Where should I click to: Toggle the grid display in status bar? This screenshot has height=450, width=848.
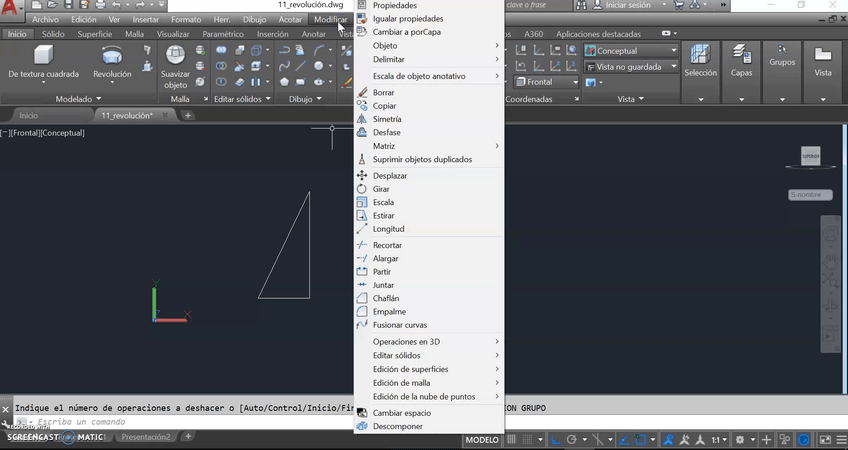click(512, 439)
